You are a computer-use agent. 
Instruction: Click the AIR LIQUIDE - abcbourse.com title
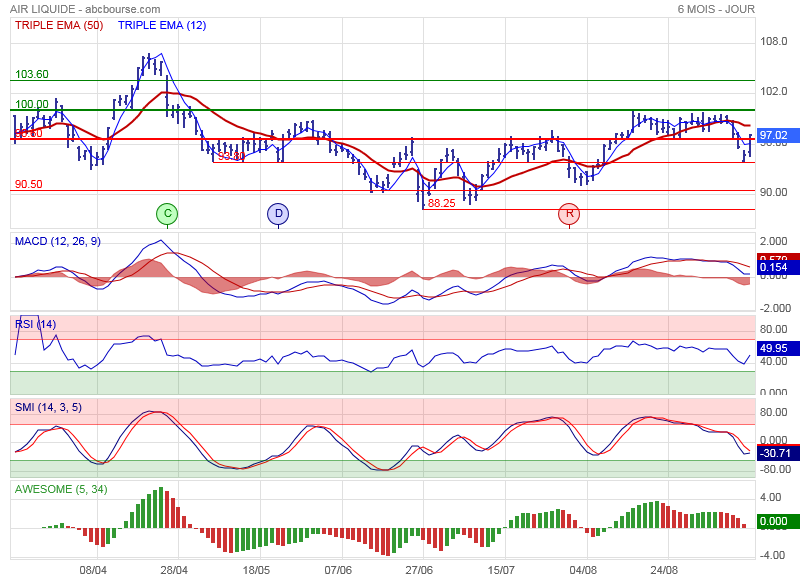click(x=85, y=9)
